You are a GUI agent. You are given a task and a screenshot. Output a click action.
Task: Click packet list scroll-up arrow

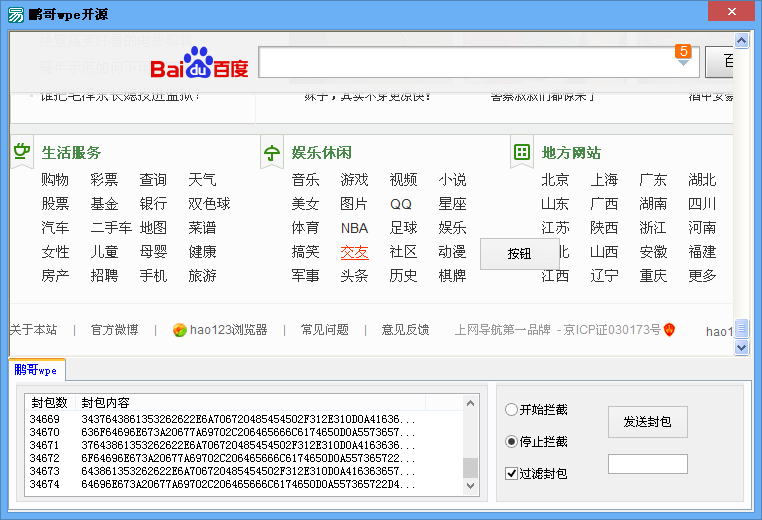tap(470, 403)
